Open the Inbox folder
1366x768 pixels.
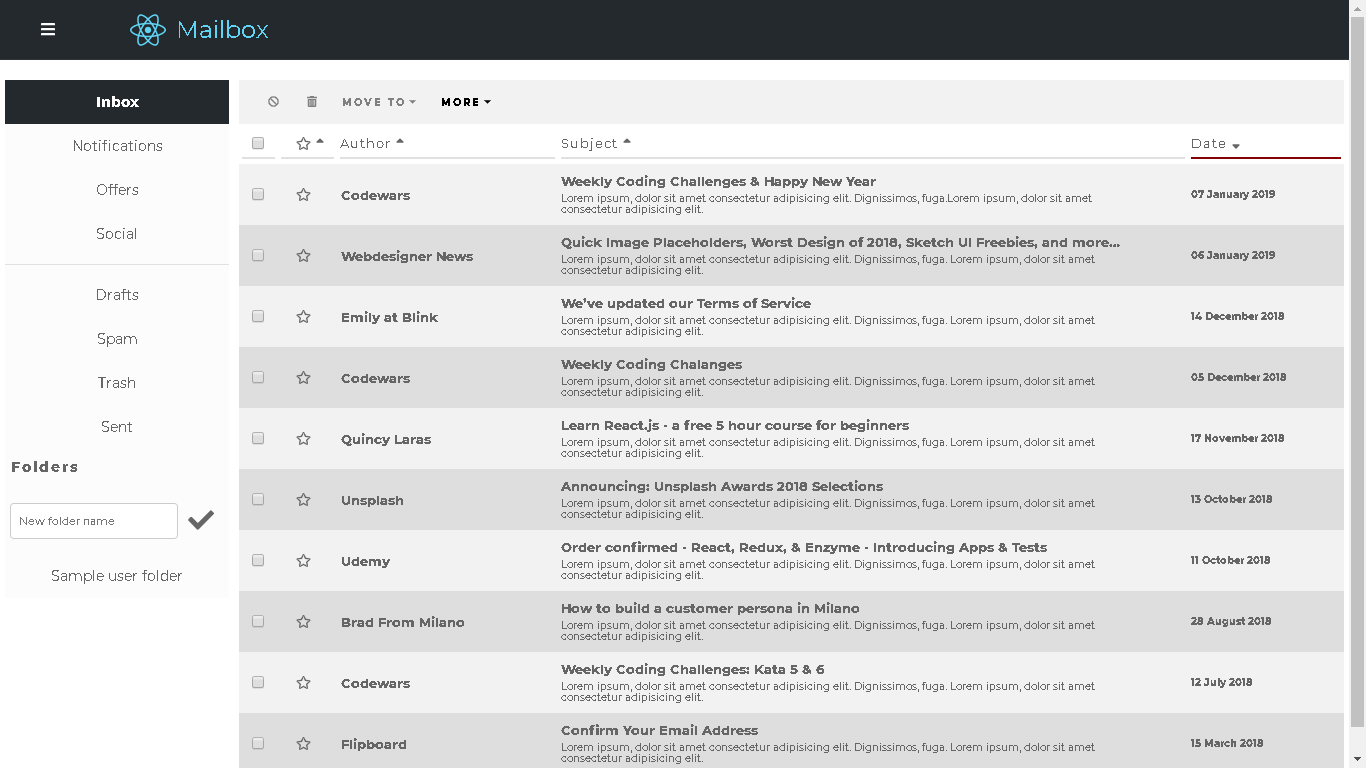[x=117, y=102]
